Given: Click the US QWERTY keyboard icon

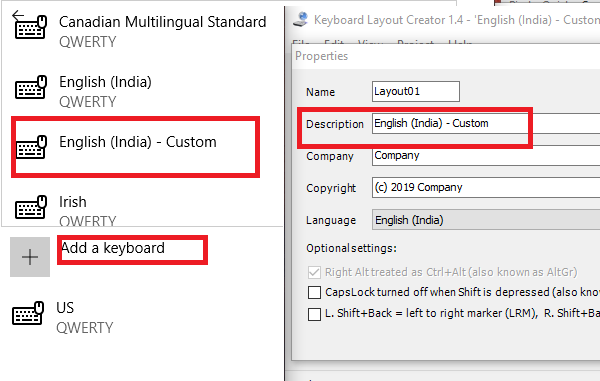Looking at the screenshot, I should pyautogui.click(x=28, y=313).
